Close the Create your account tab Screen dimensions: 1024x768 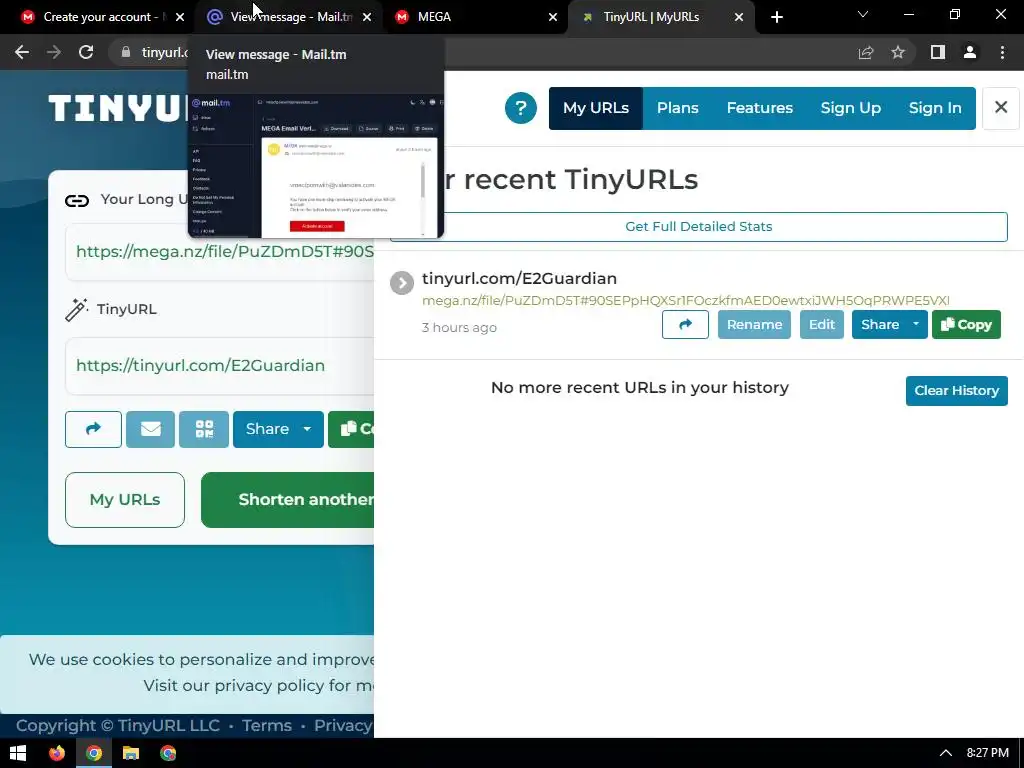180,17
